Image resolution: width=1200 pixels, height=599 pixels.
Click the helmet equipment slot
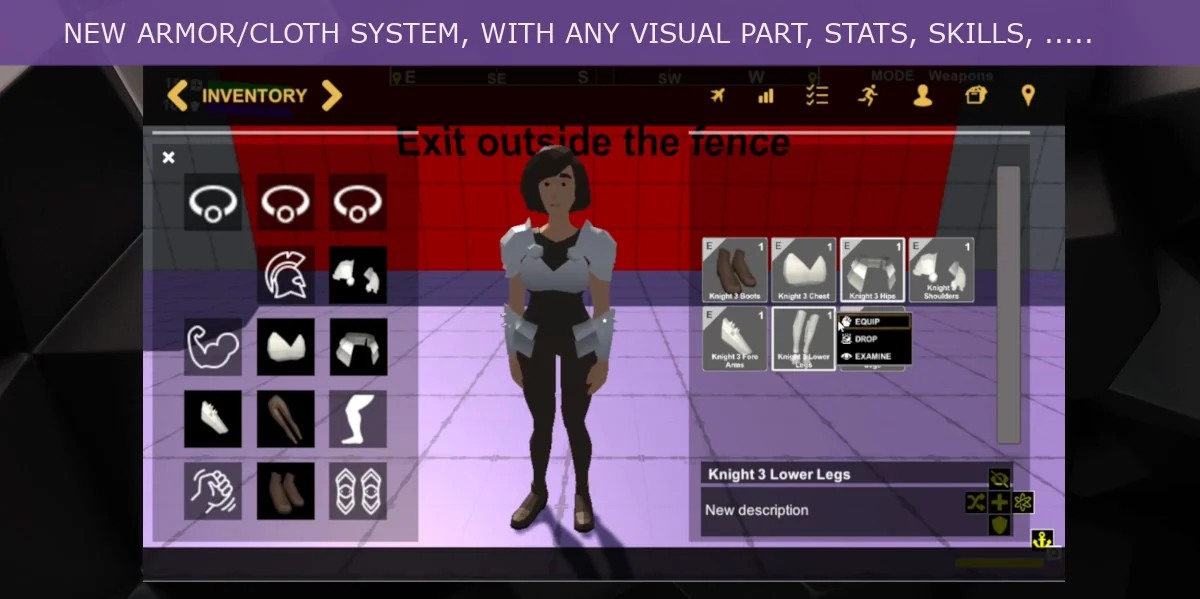286,275
